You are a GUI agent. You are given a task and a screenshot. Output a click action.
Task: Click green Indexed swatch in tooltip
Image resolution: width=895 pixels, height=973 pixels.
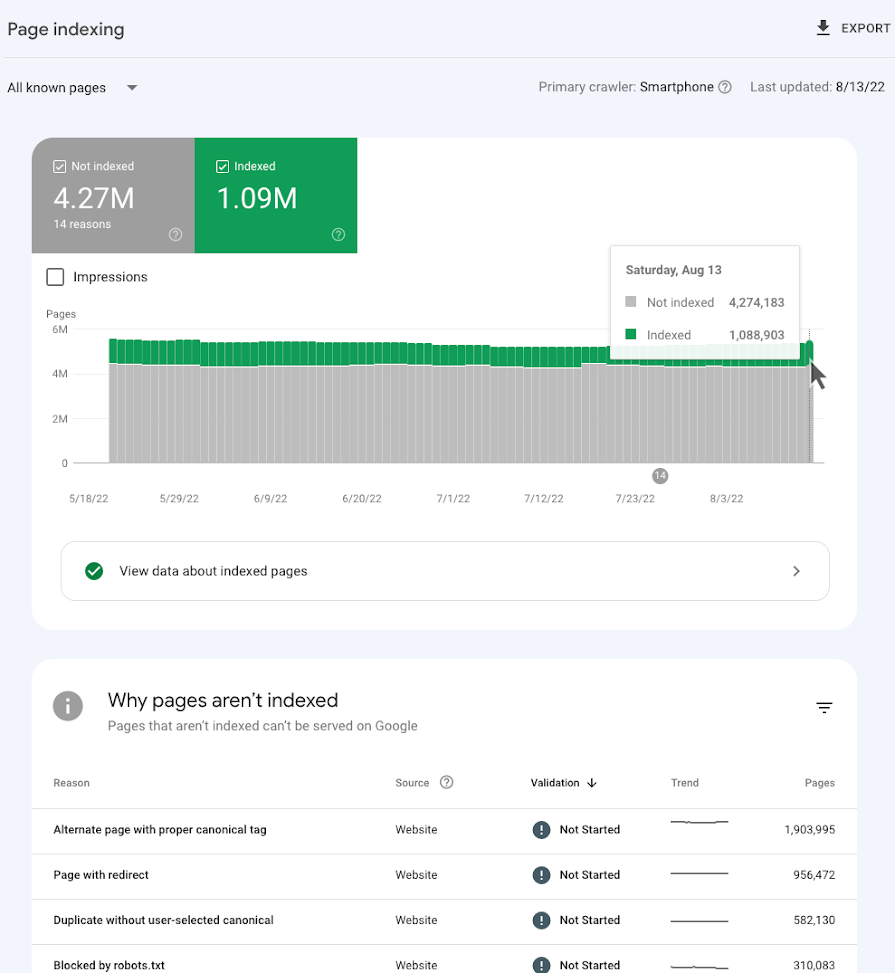[x=631, y=334]
